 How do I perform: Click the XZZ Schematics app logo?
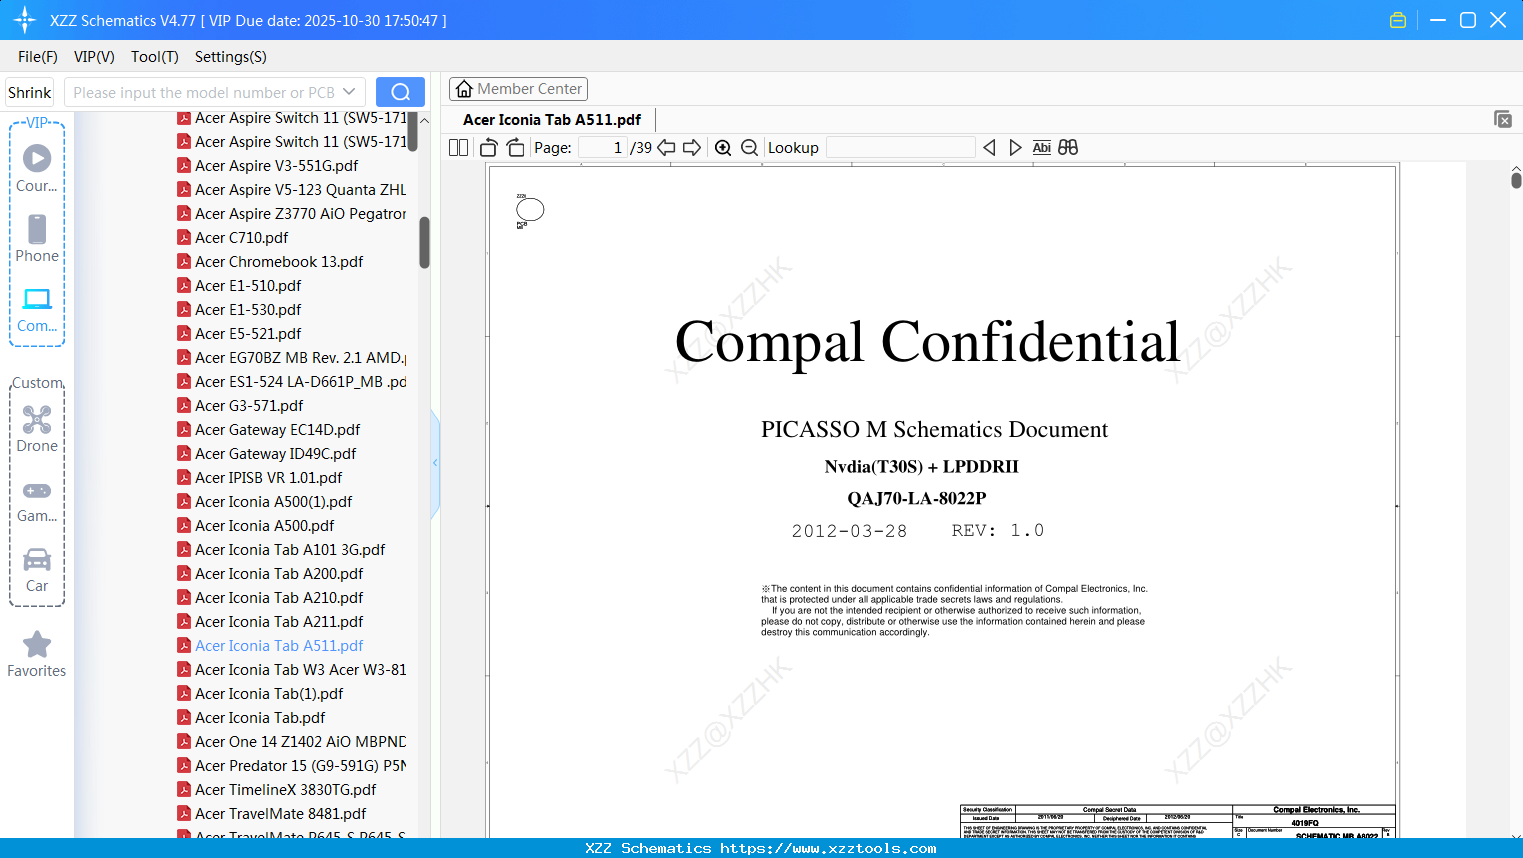click(25, 20)
